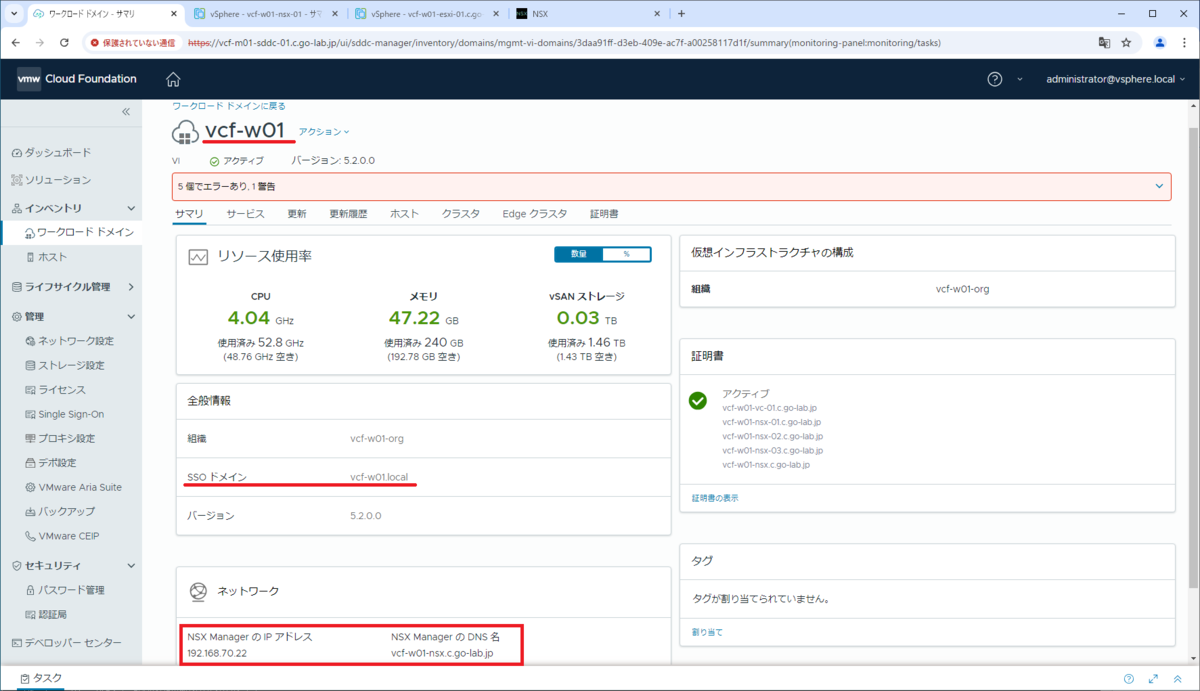The width and height of the screenshot is (1200, 691).
Task: Switch to the クラスタ tab
Action: pyautogui.click(x=461, y=214)
